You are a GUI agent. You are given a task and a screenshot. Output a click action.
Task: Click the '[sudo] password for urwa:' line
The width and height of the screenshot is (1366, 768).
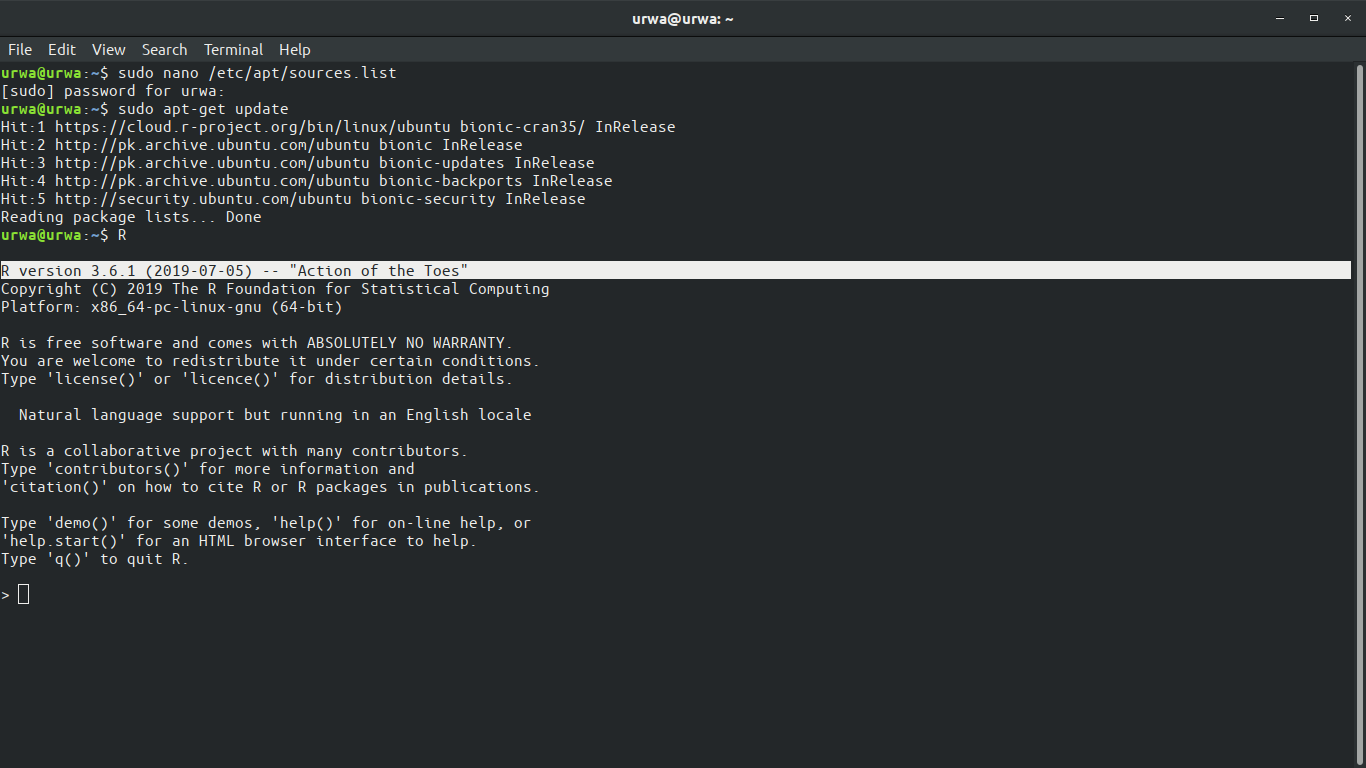pyautogui.click(x=113, y=91)
